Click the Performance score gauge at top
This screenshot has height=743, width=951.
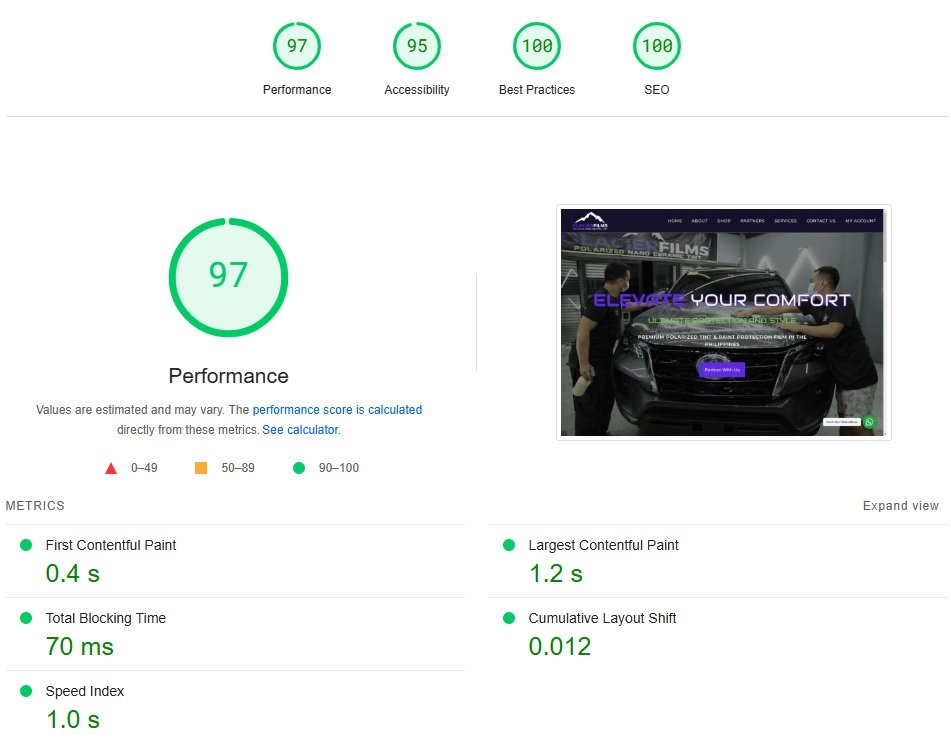297,46
